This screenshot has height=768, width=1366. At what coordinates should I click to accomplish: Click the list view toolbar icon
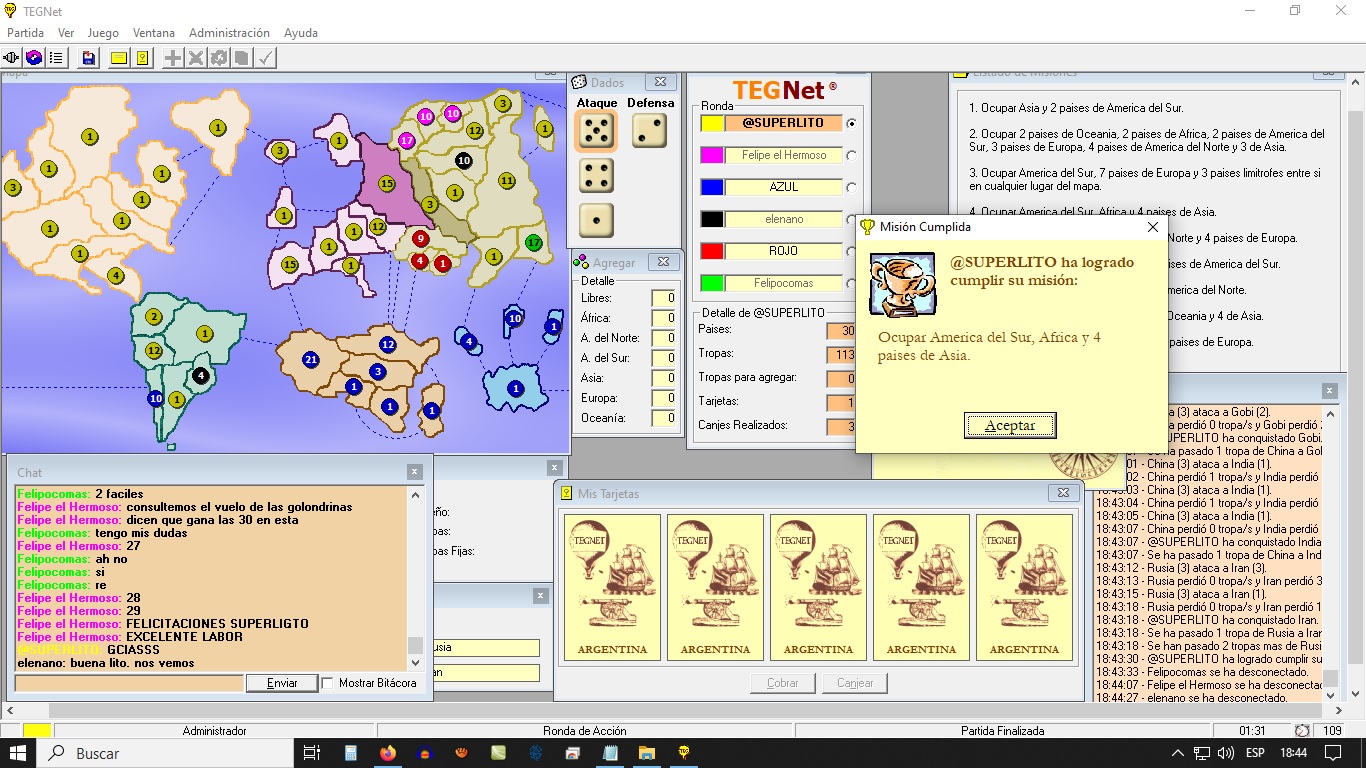56,58
